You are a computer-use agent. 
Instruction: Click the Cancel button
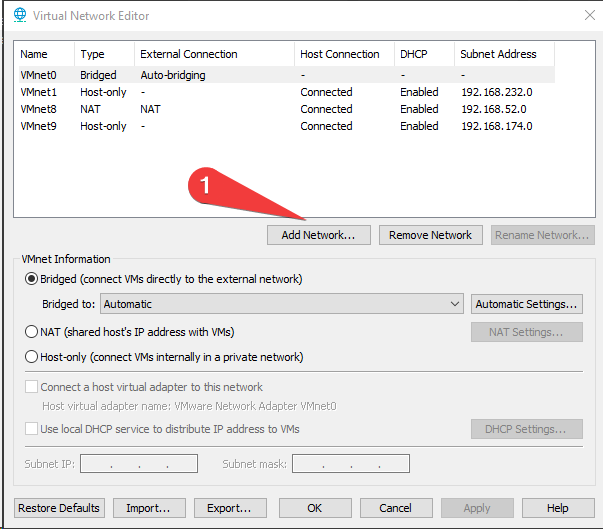396,508
